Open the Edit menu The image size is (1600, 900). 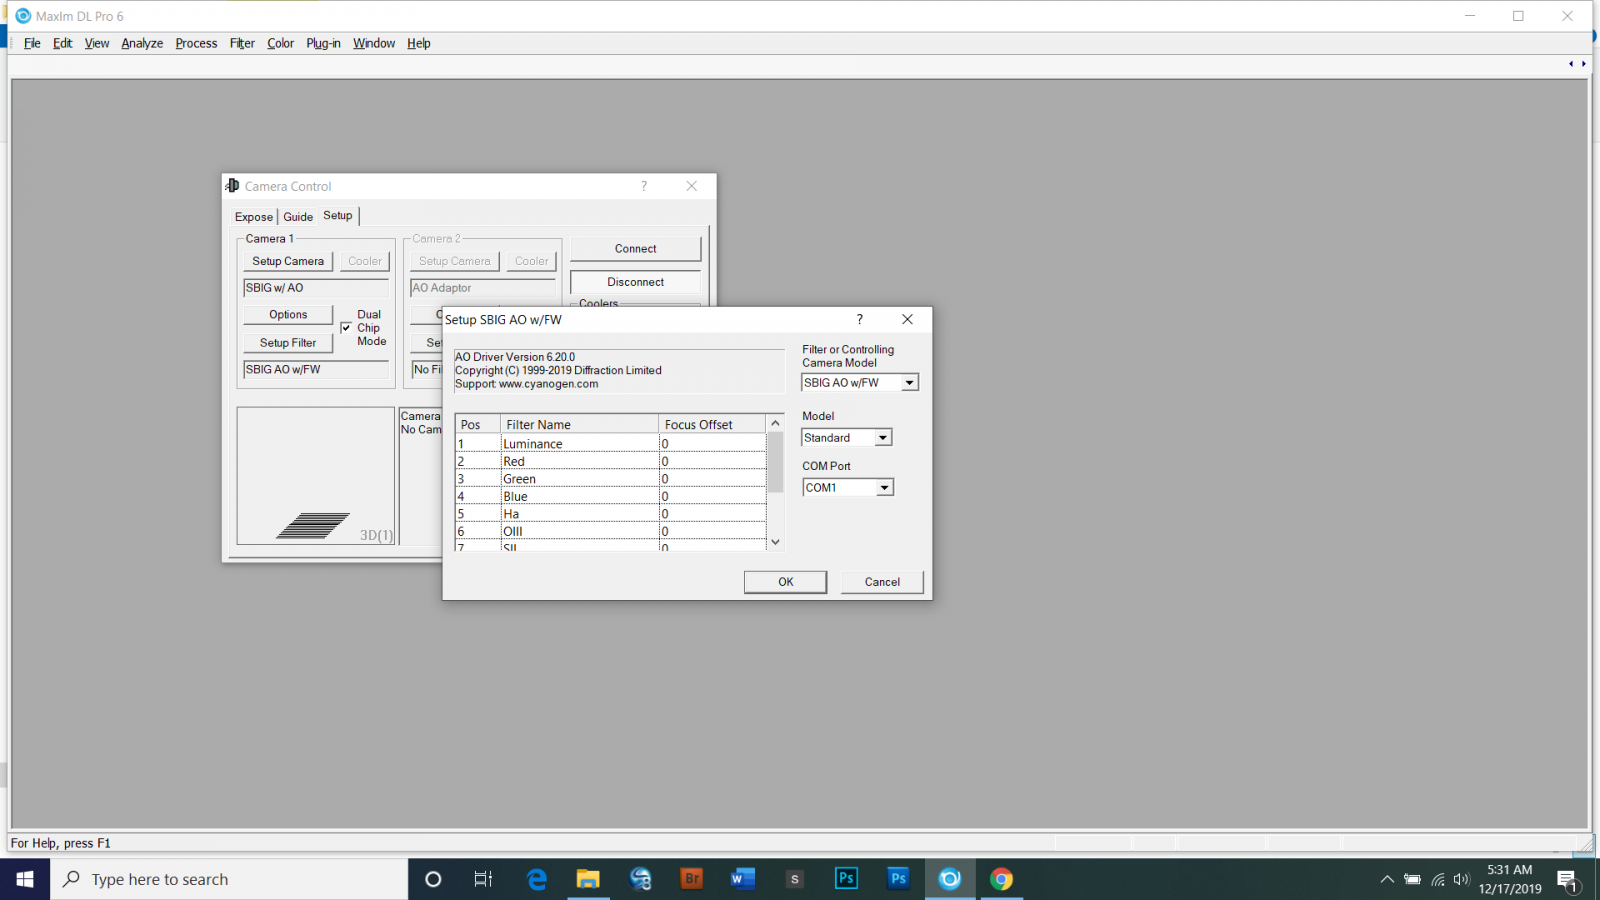[x=62, y=43]
